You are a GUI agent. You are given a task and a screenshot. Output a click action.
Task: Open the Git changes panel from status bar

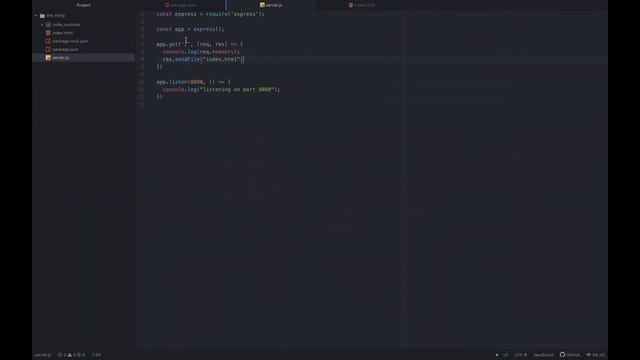tap(596, 355)
